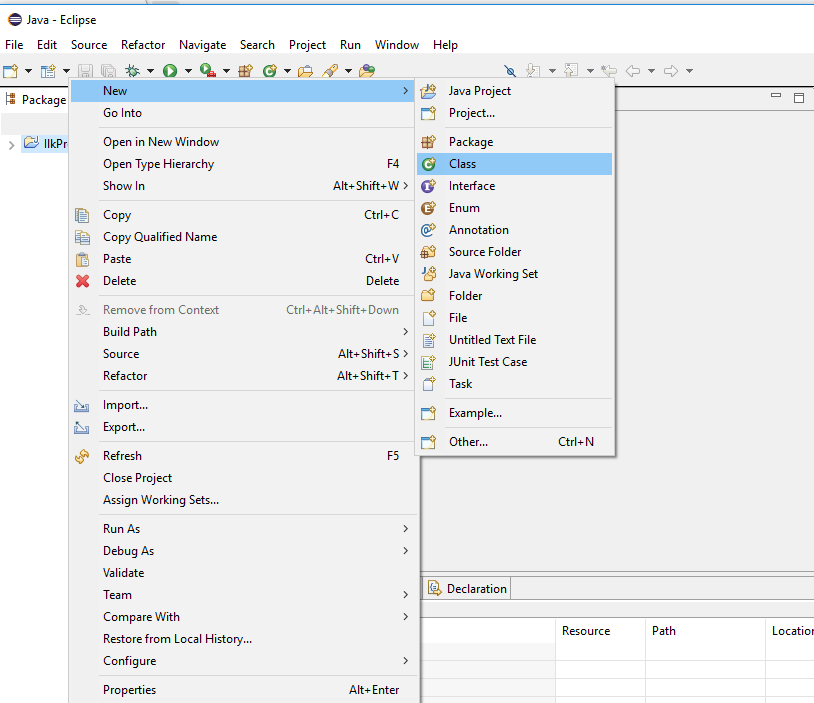814x703 pixels.
Task: Open the Source menu in the menu bar
Action: 89,45
